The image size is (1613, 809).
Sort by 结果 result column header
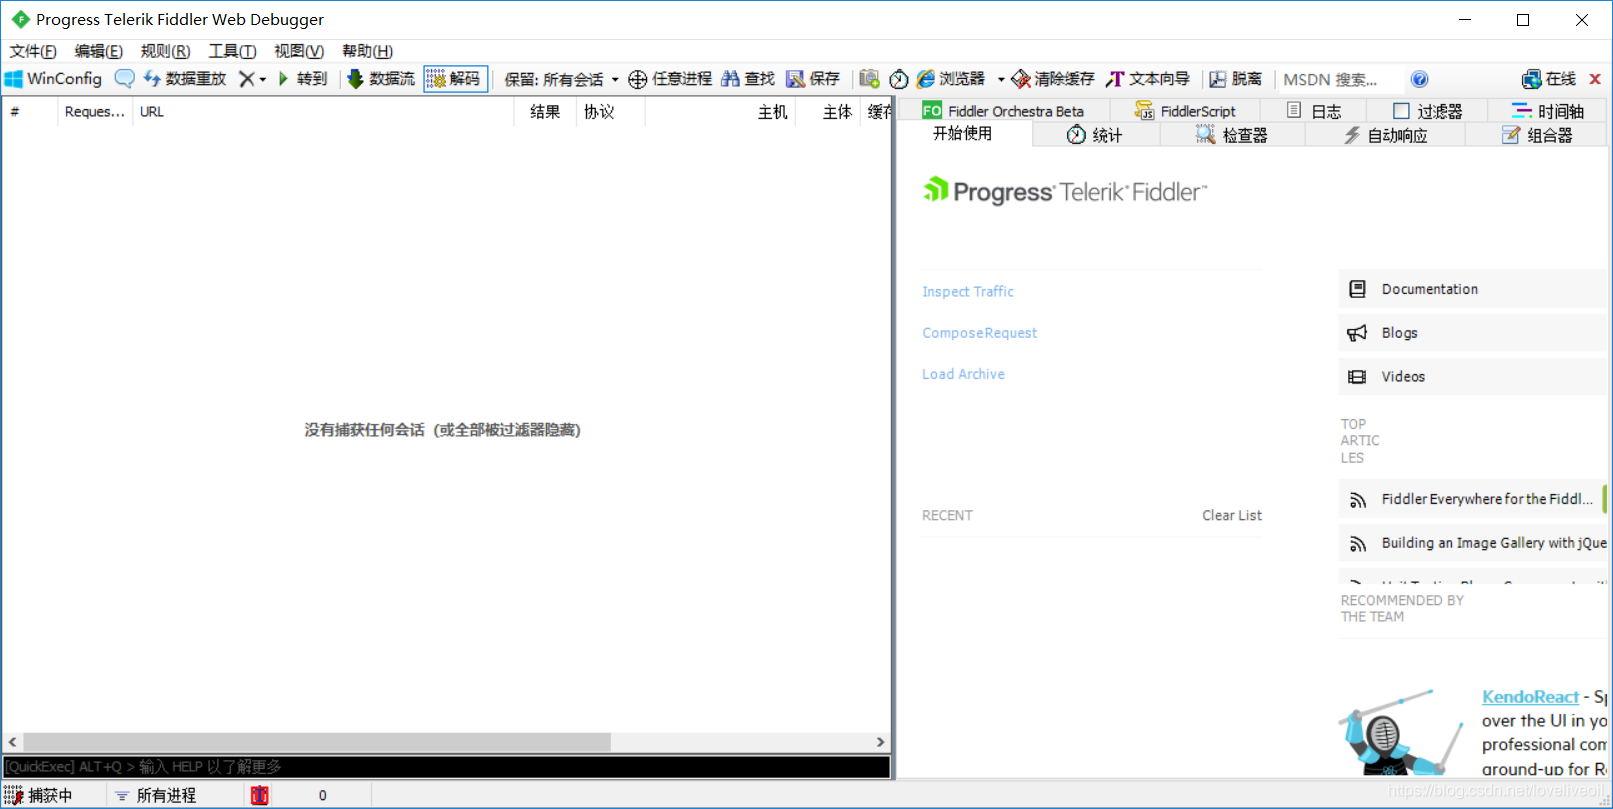(545, 112)
